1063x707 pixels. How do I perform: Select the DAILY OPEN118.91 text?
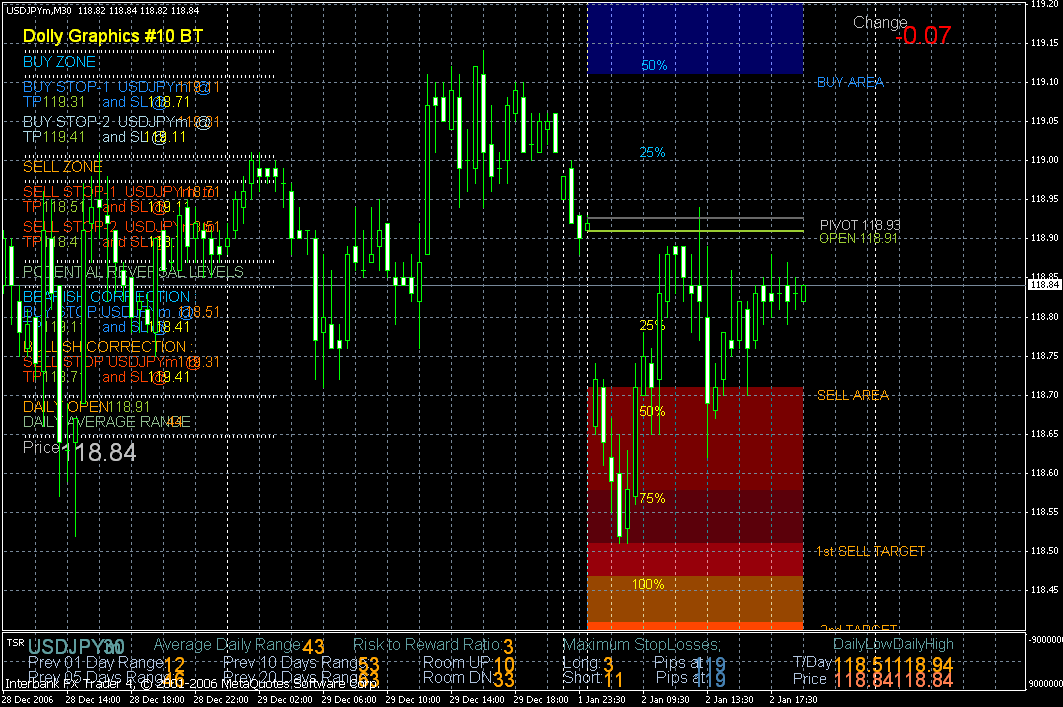tap(86, 407)
